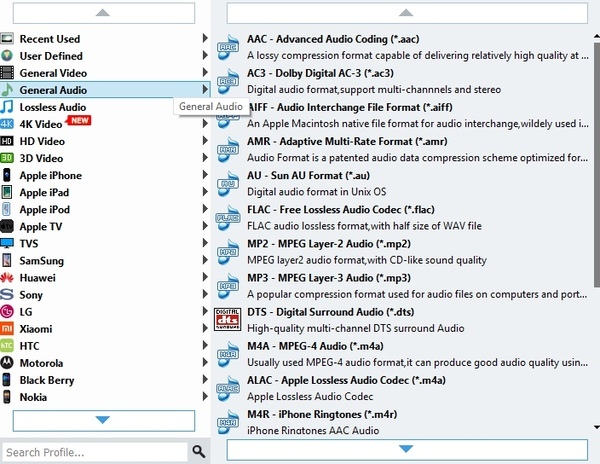
Task: Click the DTS Digital Surround icon
Action: (x=229, y=319)
